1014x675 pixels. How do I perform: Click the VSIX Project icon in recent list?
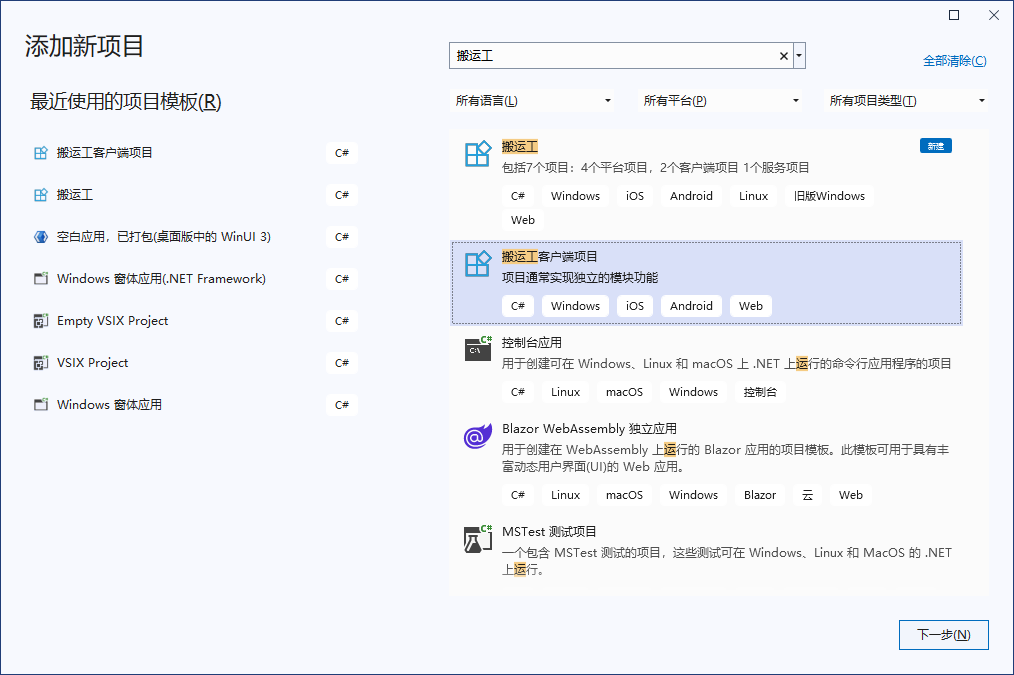(41, 363)
